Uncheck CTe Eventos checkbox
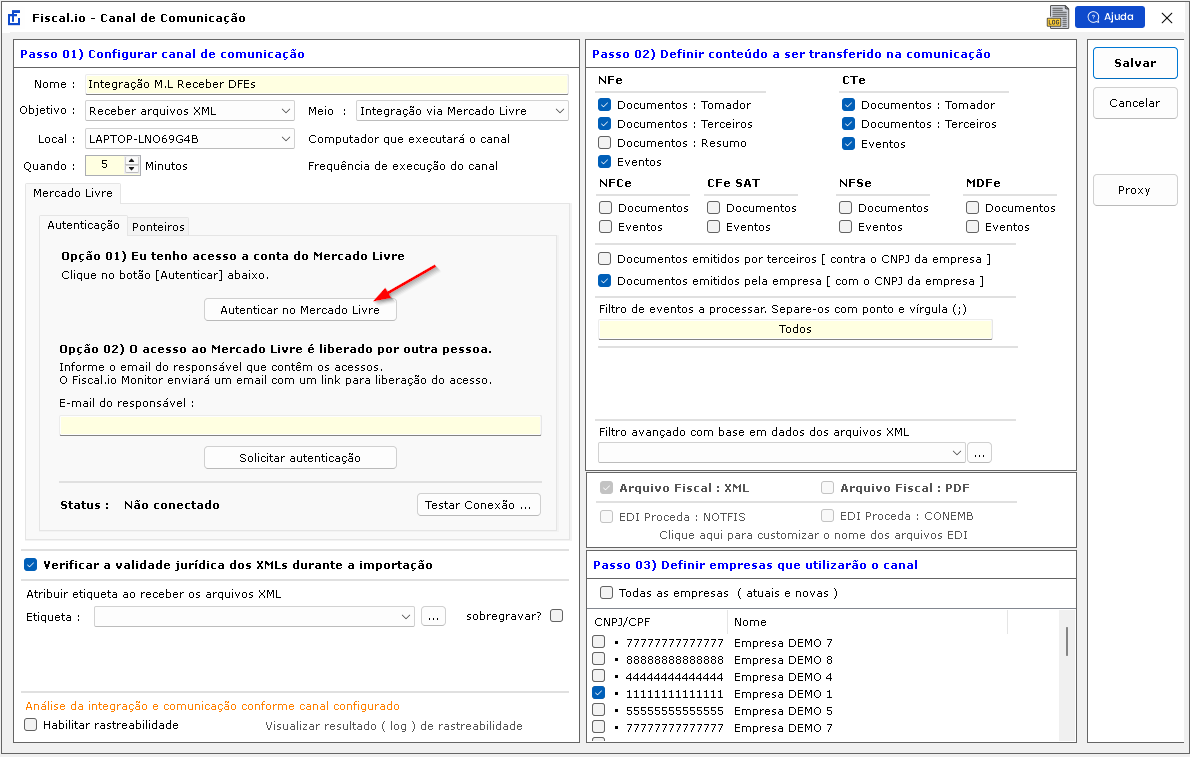Image resolution: width=1190 pixels, height=757 pixels. point(849,144)
